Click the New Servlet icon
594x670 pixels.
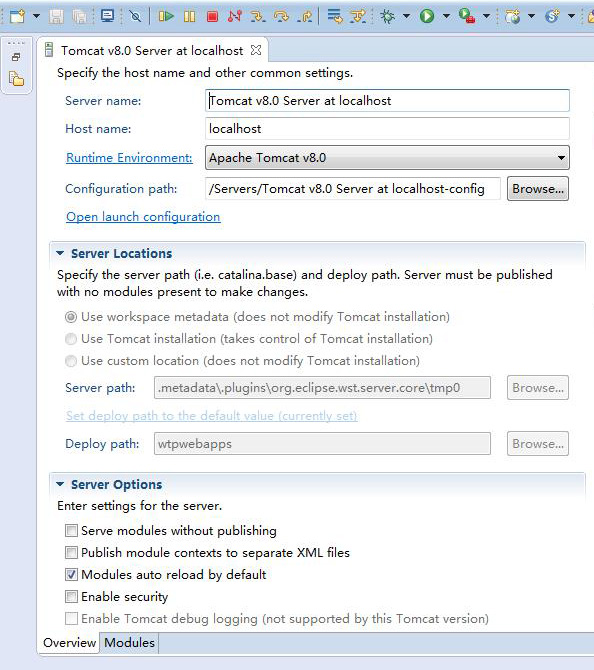552,17
